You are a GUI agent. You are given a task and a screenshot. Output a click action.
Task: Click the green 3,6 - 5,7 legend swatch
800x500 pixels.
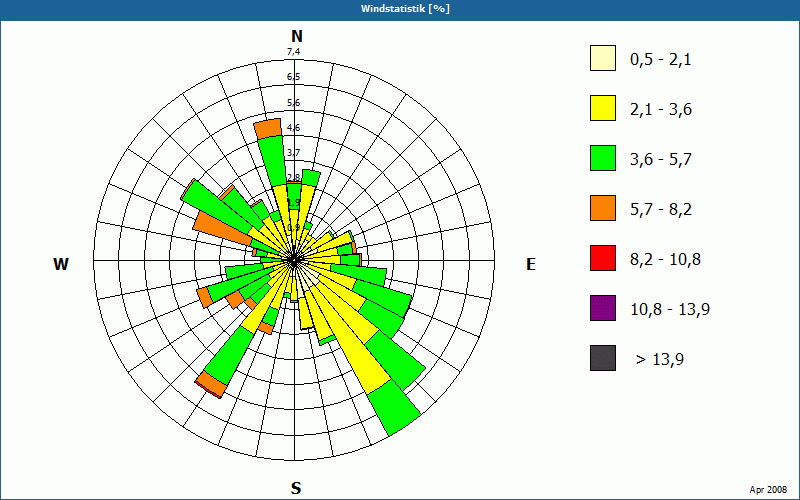[603, 158]
